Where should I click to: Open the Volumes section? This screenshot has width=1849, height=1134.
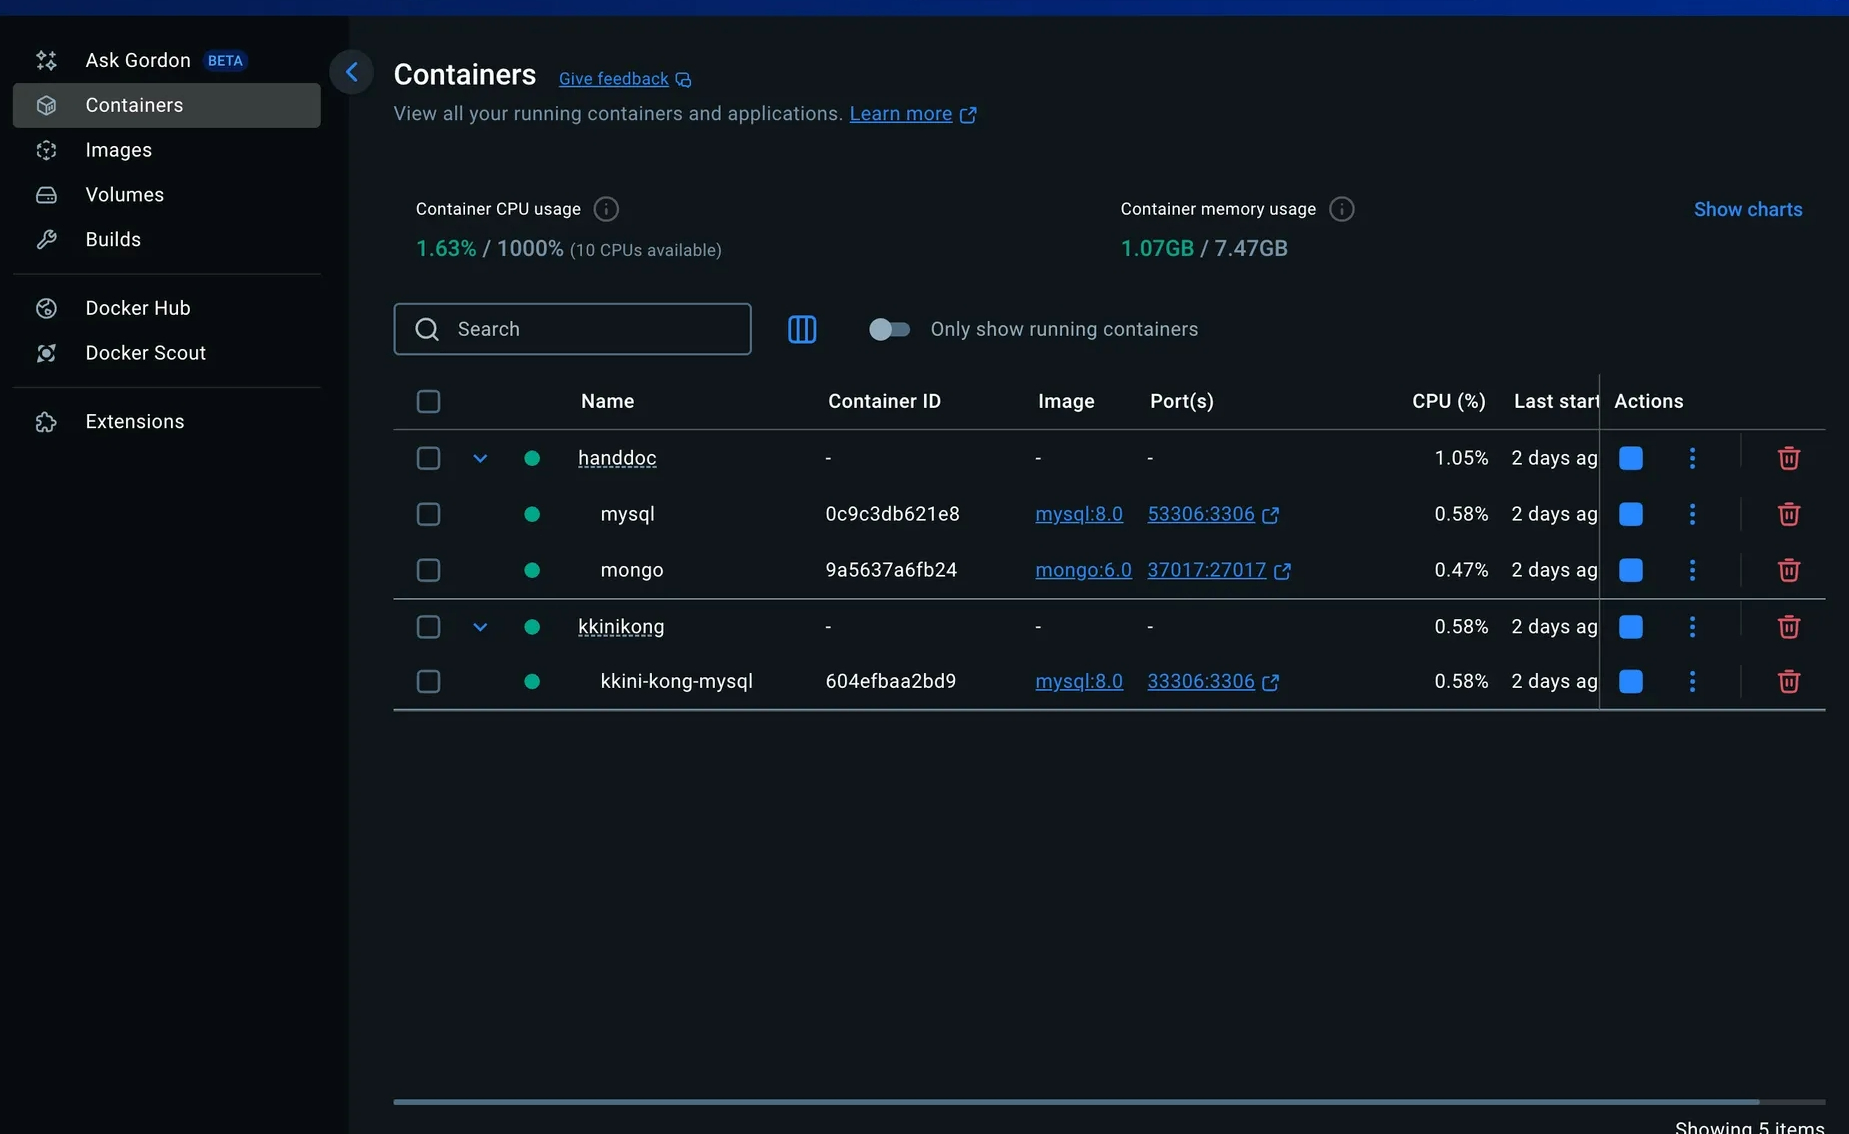click(x=166, y=195)
